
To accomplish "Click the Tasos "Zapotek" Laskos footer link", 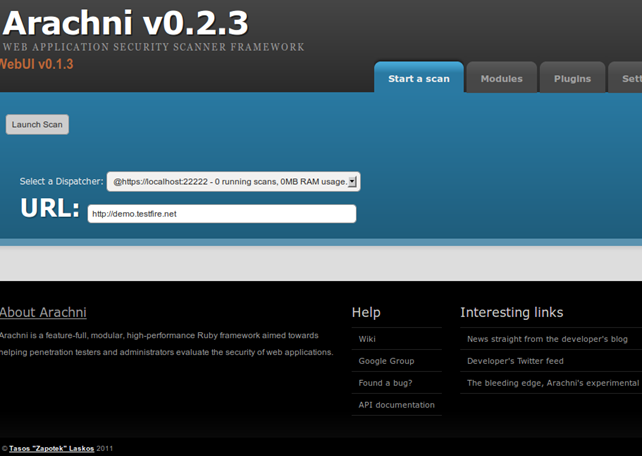I will point(52,449).
